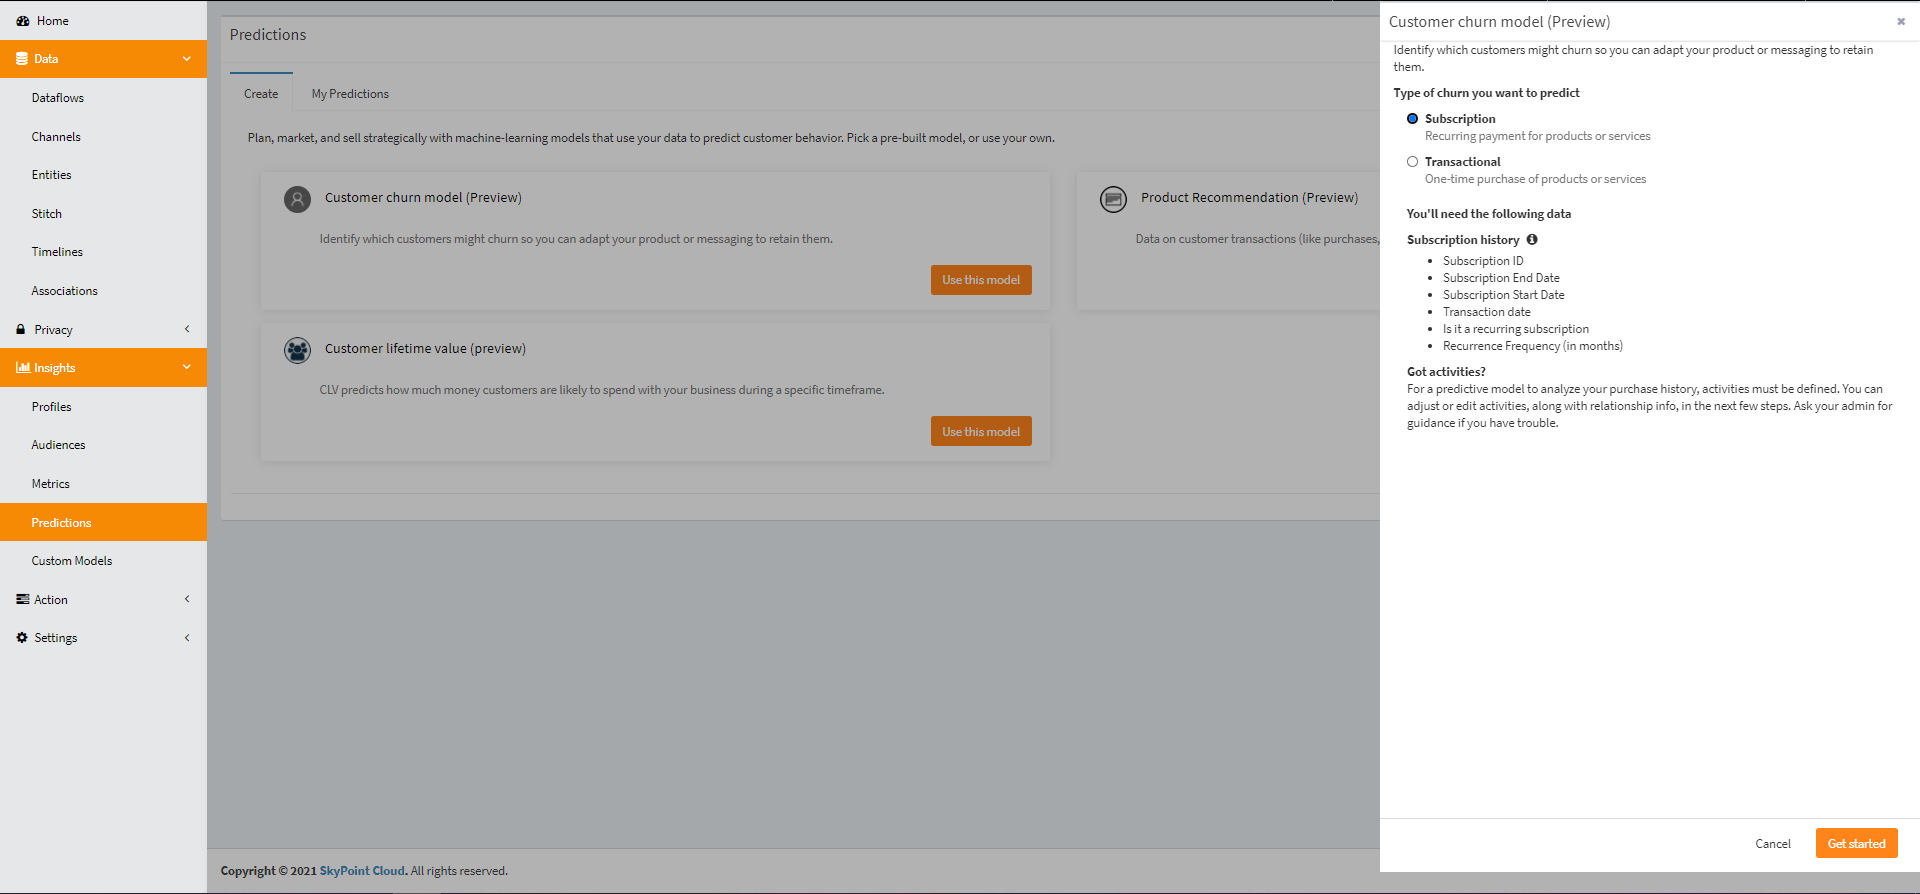Click the Data database icon in sidebar
The image size is (1920, 894).
click(x=22, y=59)
